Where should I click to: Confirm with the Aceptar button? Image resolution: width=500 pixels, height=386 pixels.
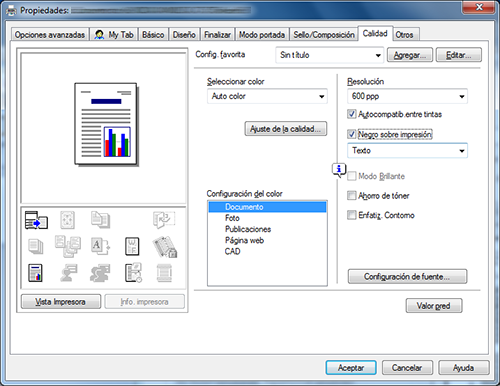pyautogui.click(x=351, y=368)
